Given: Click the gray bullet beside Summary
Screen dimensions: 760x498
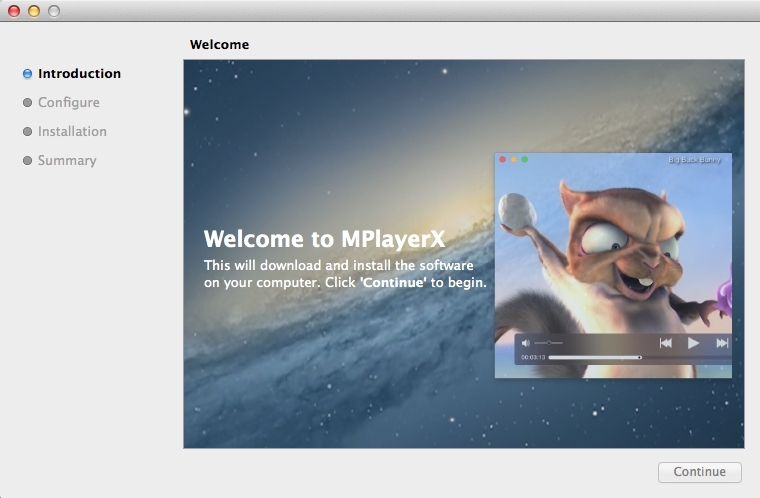Looking at the screenshot, I should coord(28,161).
